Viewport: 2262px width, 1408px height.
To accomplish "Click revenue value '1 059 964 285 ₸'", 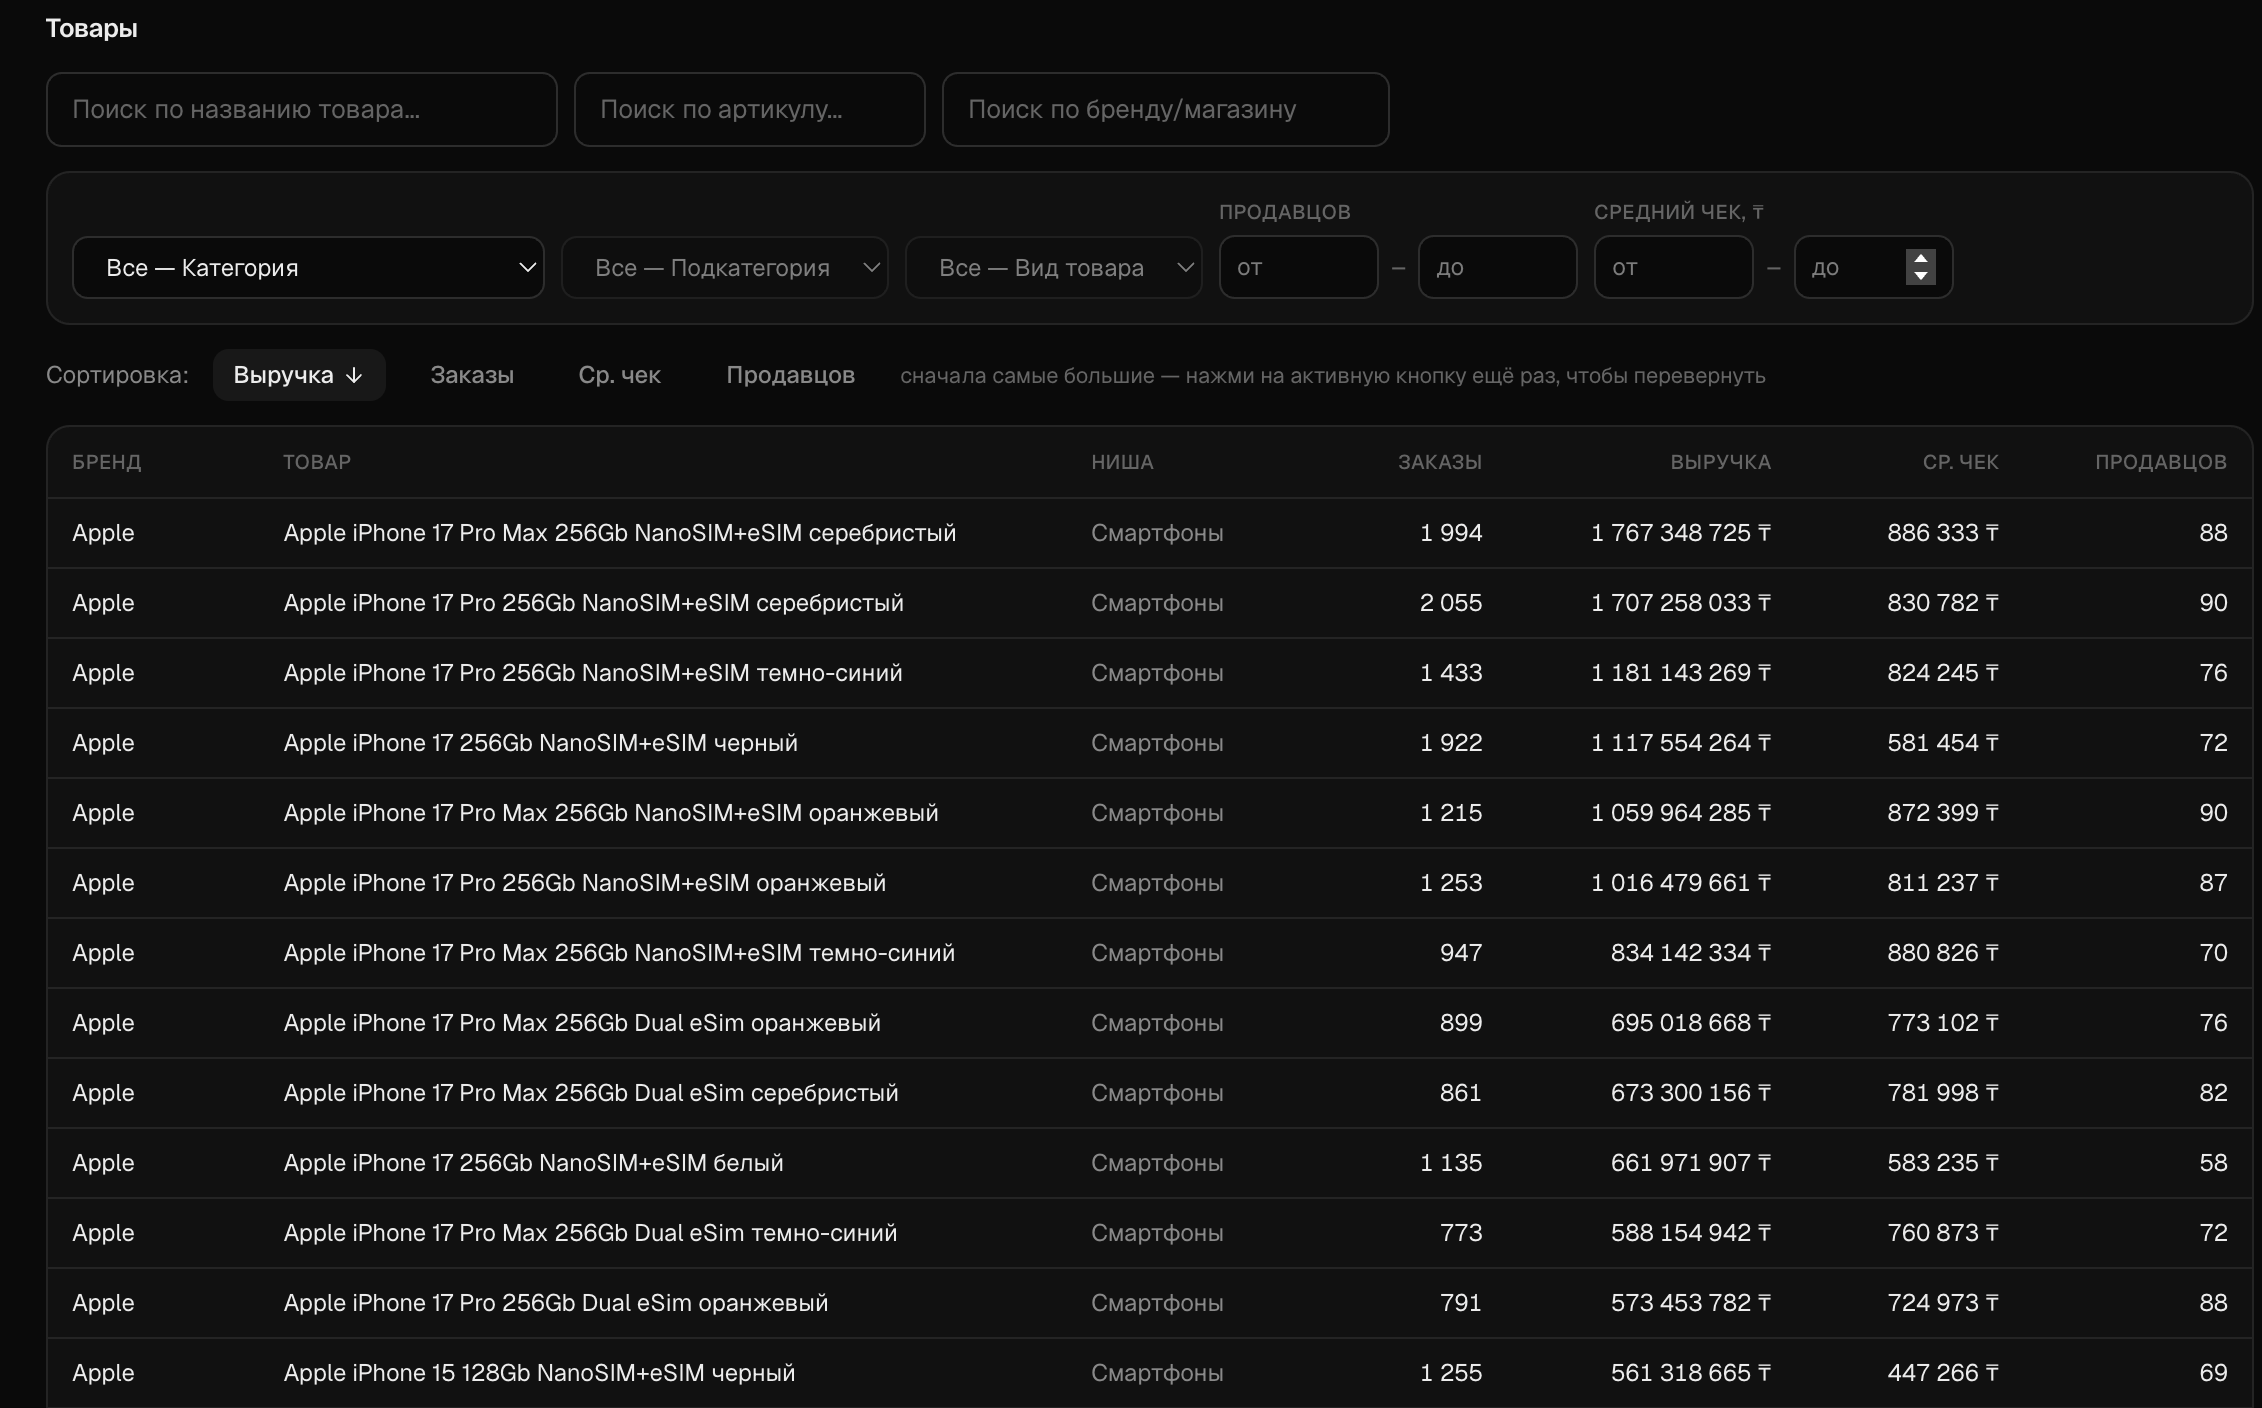I will (x=1681, y=813).
